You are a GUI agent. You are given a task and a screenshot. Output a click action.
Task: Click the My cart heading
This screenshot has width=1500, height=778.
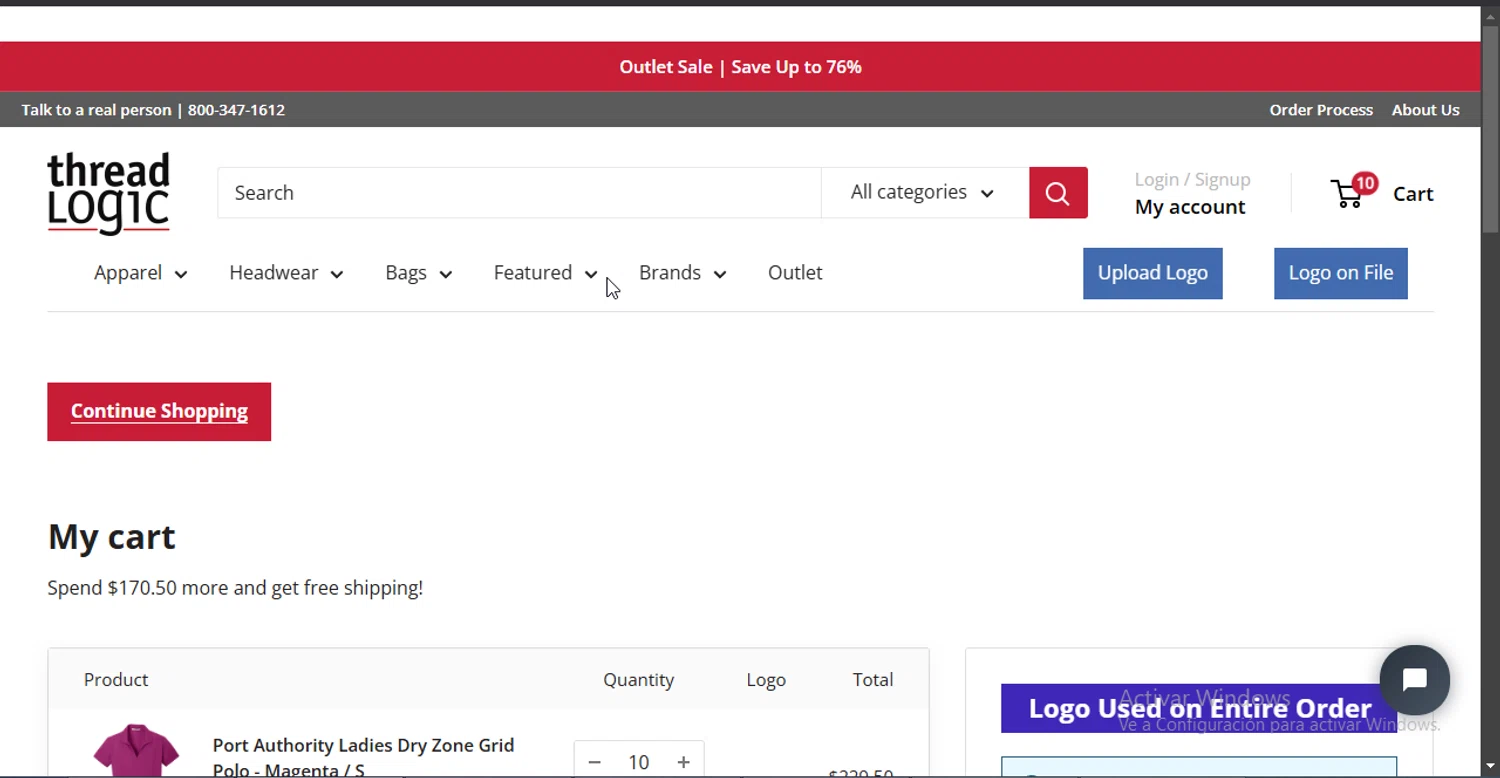111,537
